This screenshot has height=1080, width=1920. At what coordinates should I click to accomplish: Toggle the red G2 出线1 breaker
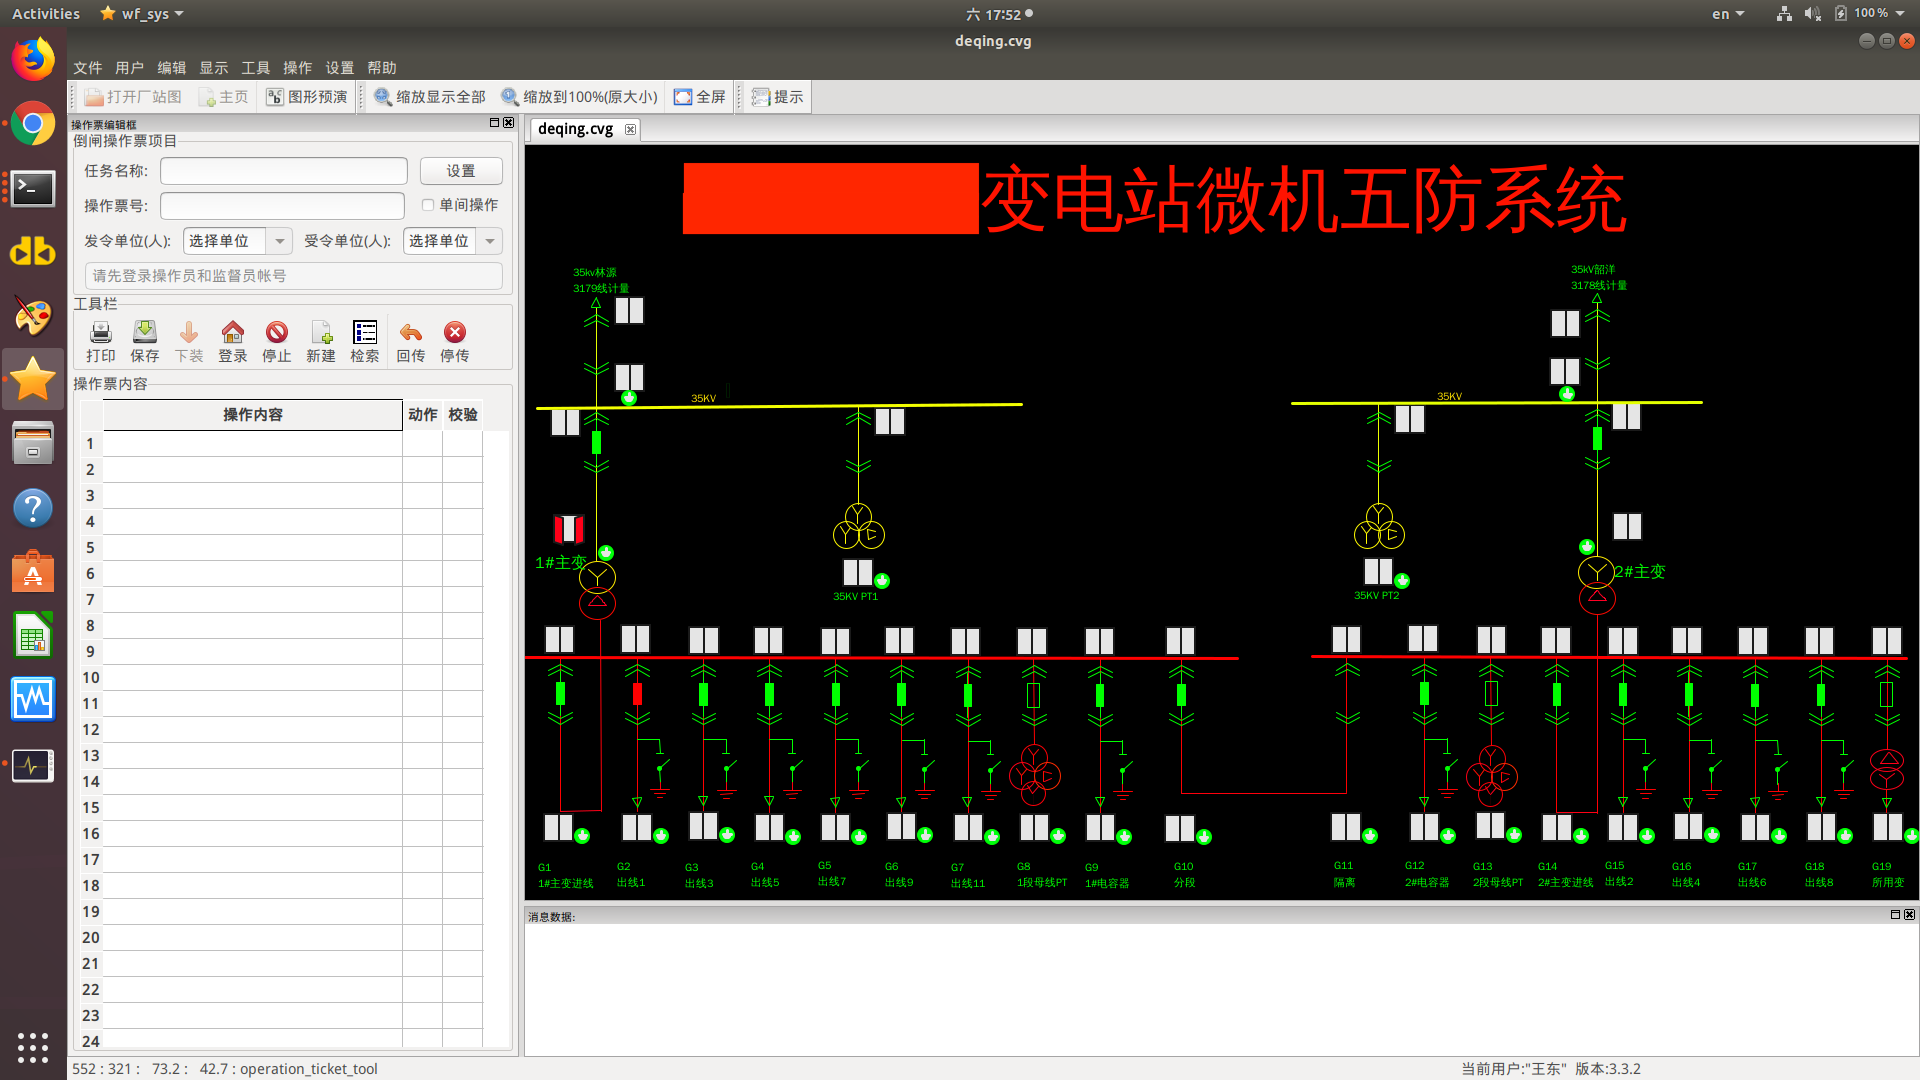637,694
